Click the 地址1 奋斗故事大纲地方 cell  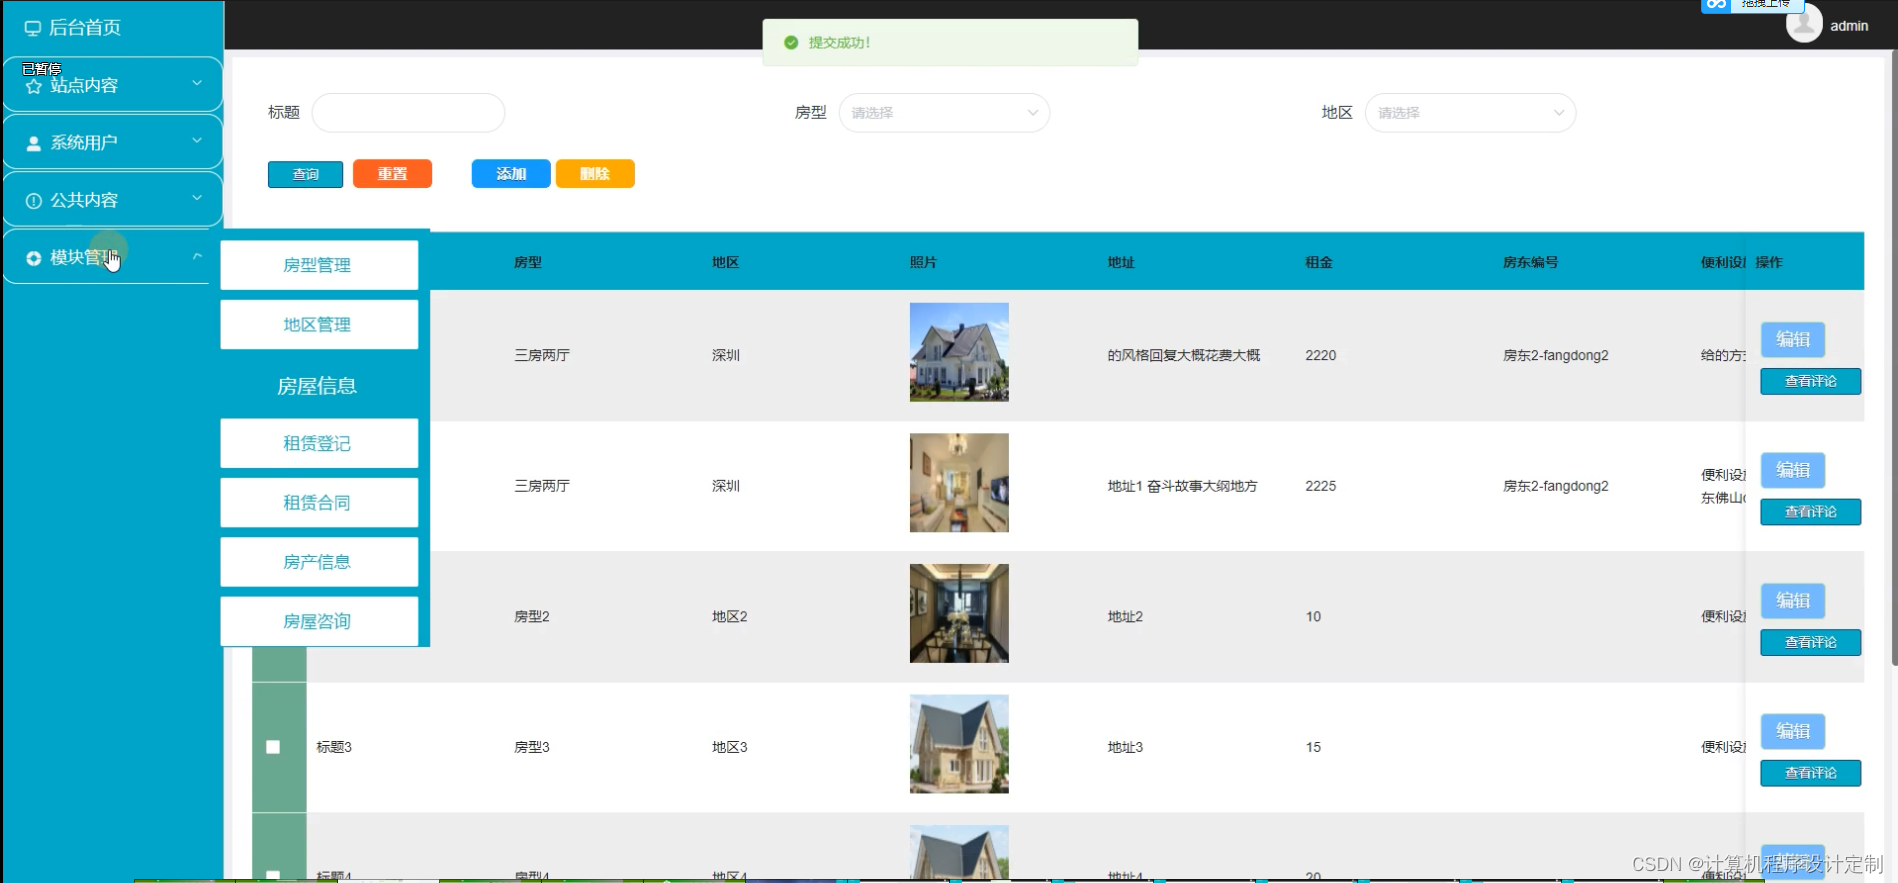[1182, 486]
